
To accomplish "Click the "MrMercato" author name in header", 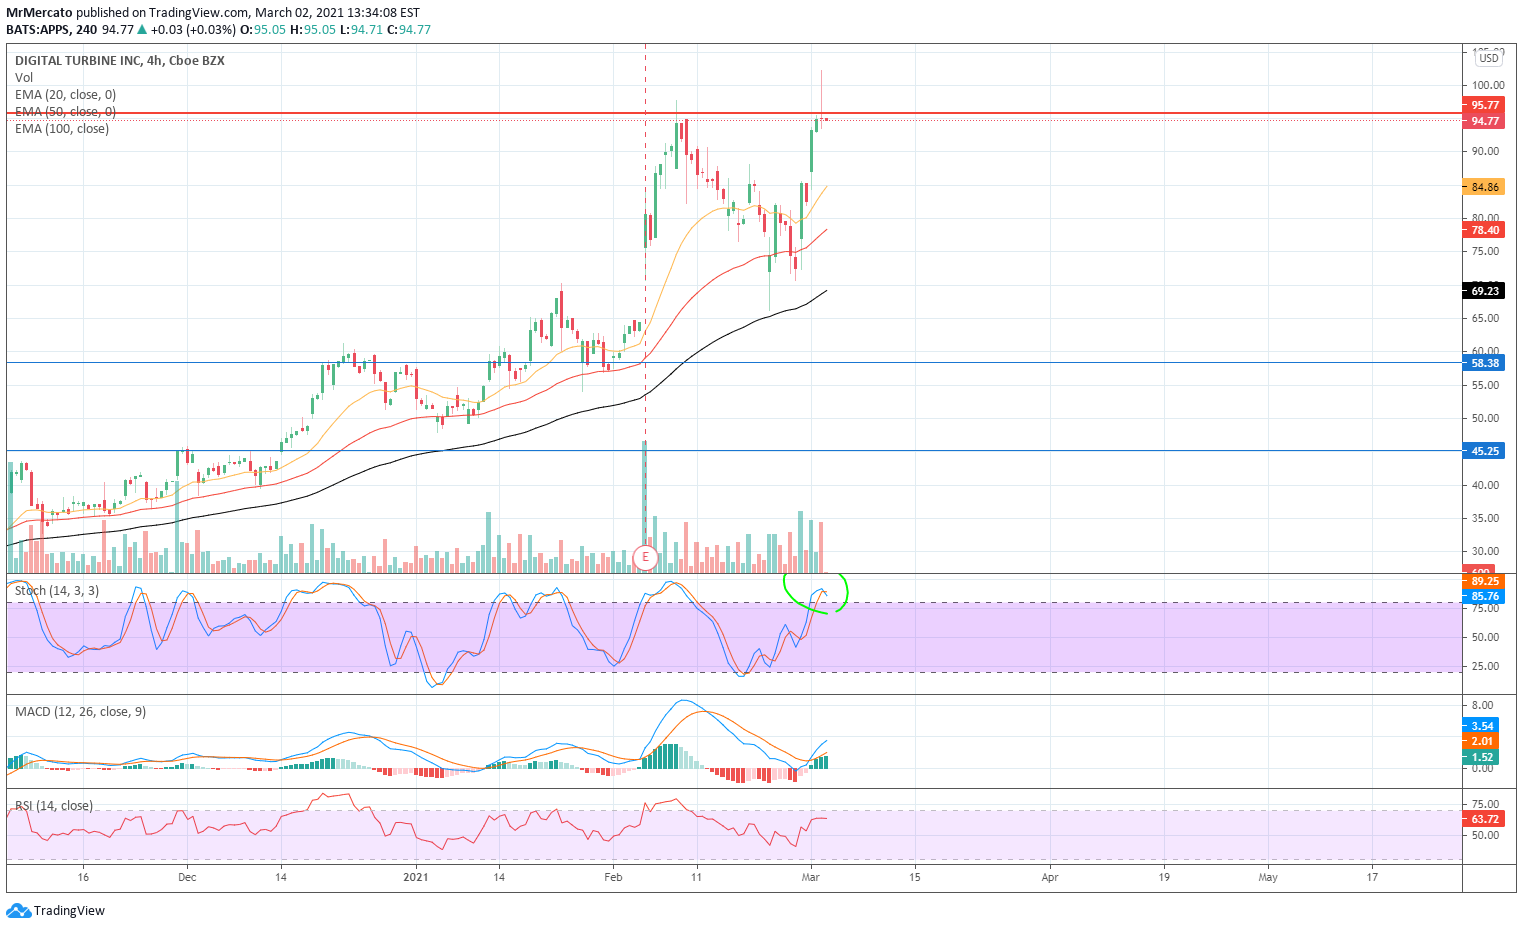I will pyautogui.click(x=39, y=13).
